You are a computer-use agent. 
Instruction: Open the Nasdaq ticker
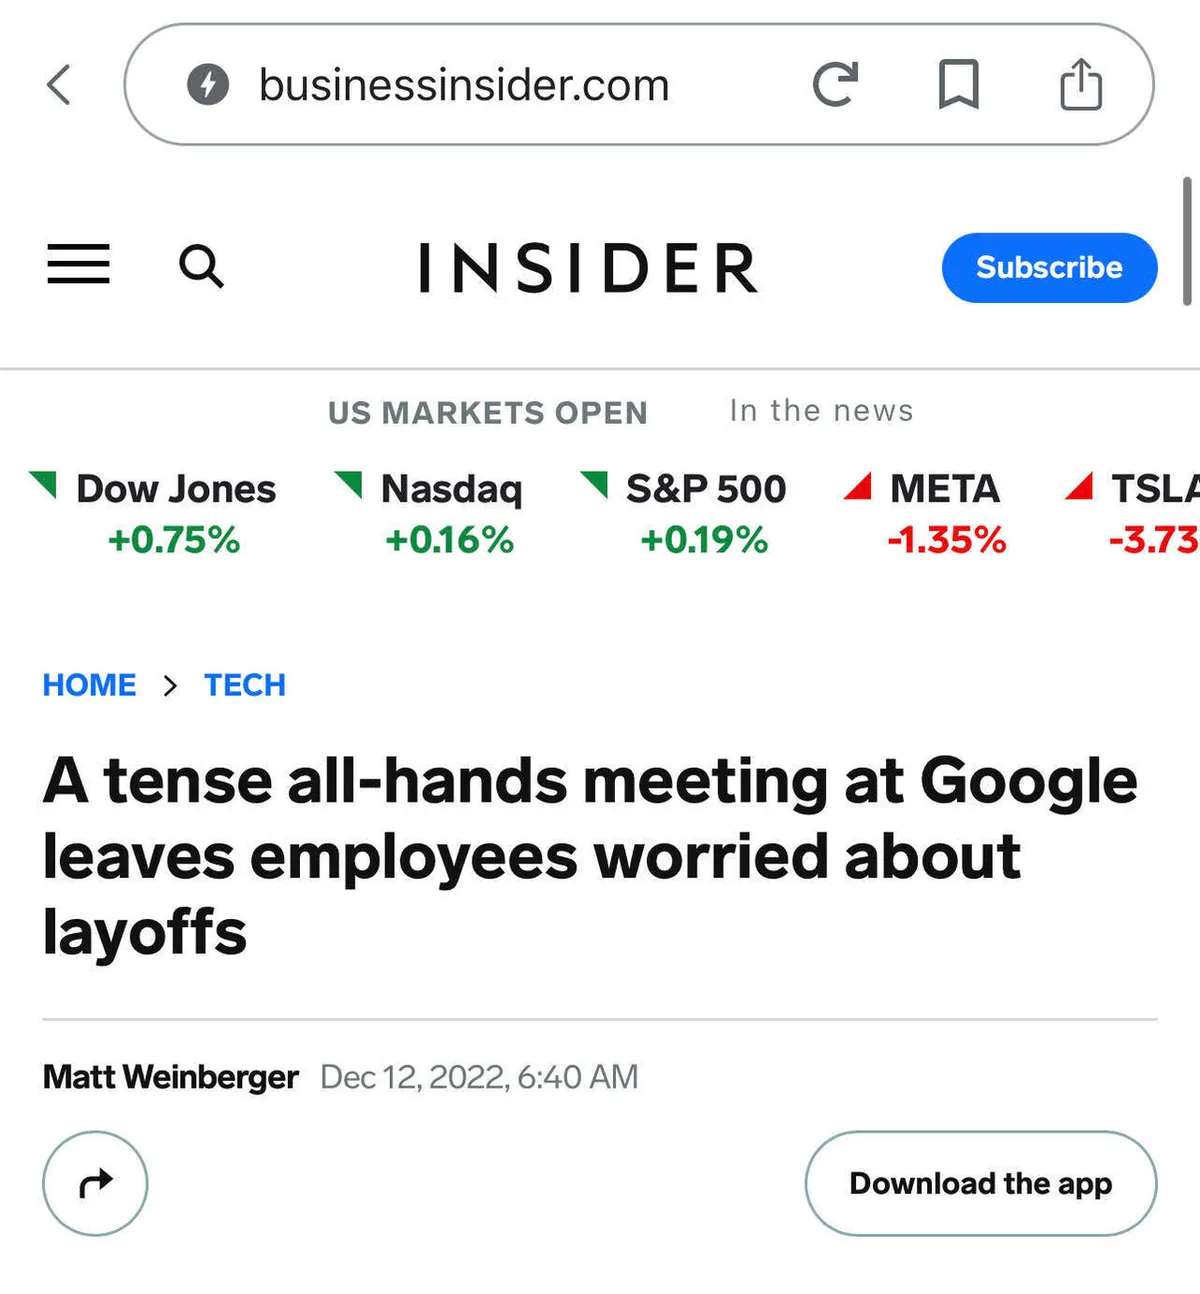(450, 514)
